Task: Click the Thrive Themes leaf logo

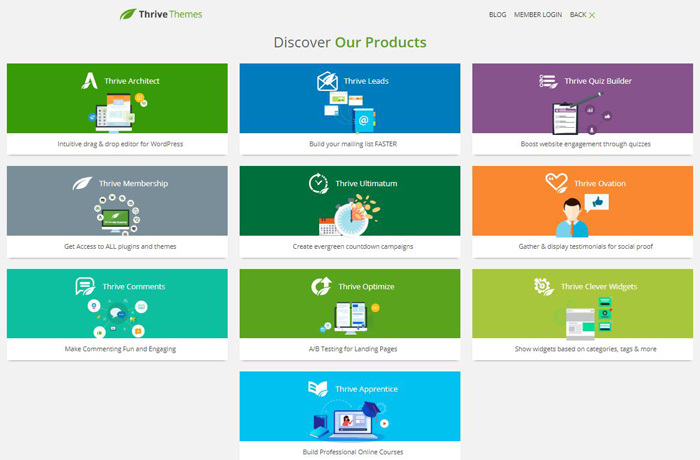Action: click(x=128, y=14)
